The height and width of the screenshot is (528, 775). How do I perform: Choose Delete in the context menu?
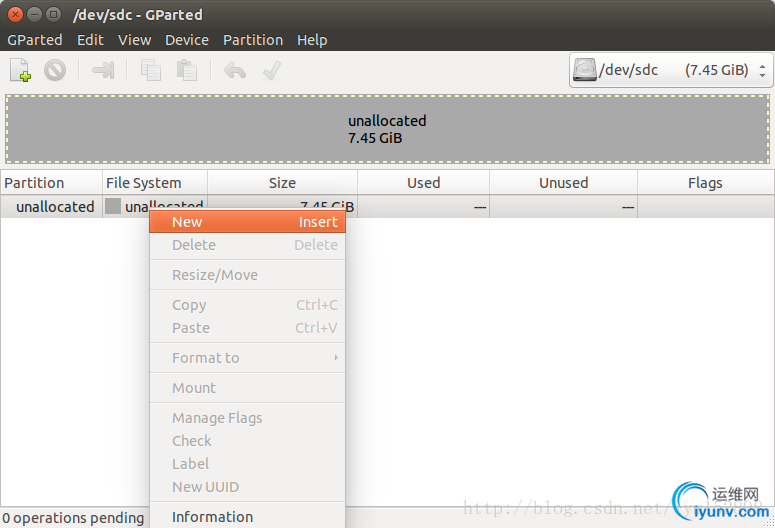[x=247, y=245]
